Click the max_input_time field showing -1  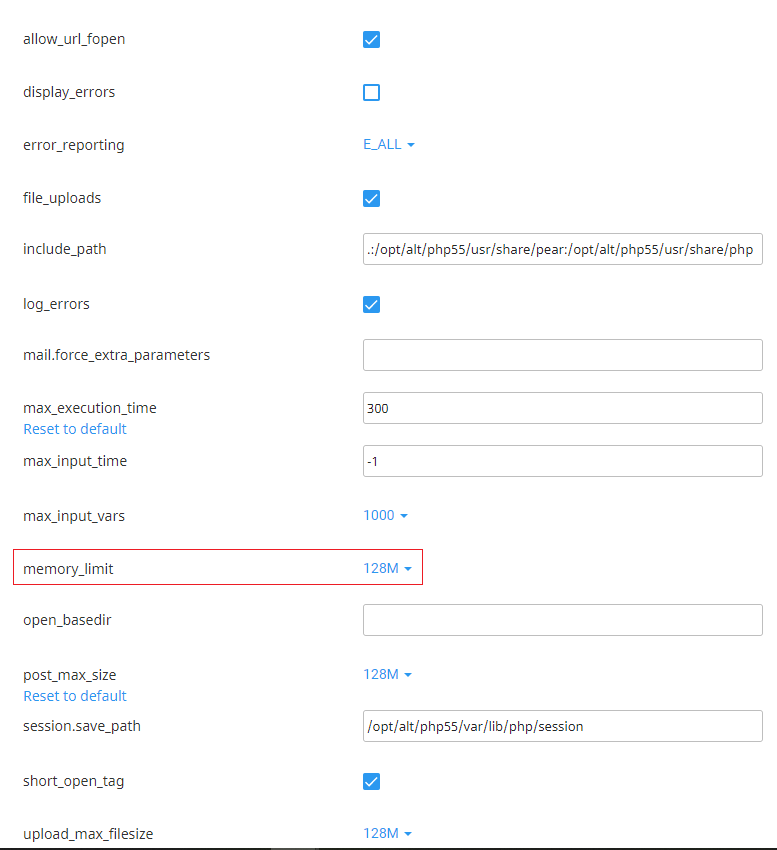coord(563,461)
